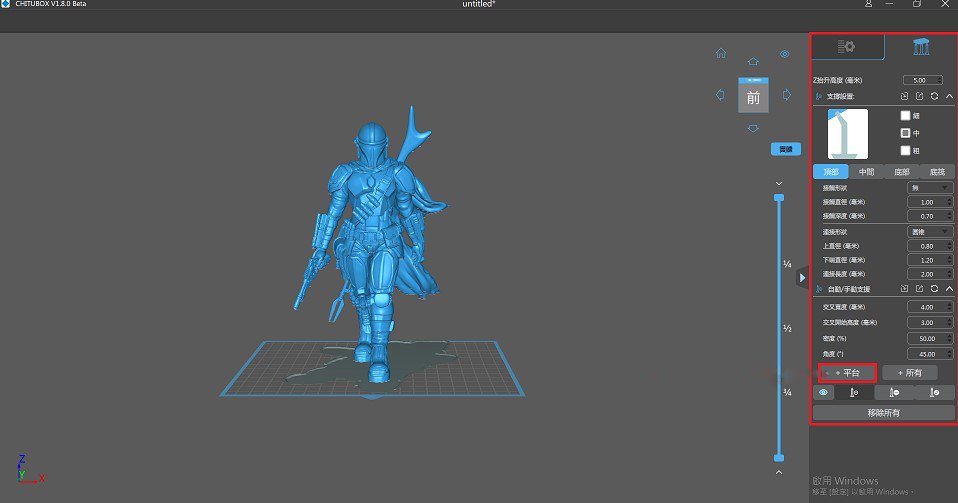The image size is (958, 503).
Task: Reset 自動/手動支援 settings with refresh icon
Action: point(934,289)
